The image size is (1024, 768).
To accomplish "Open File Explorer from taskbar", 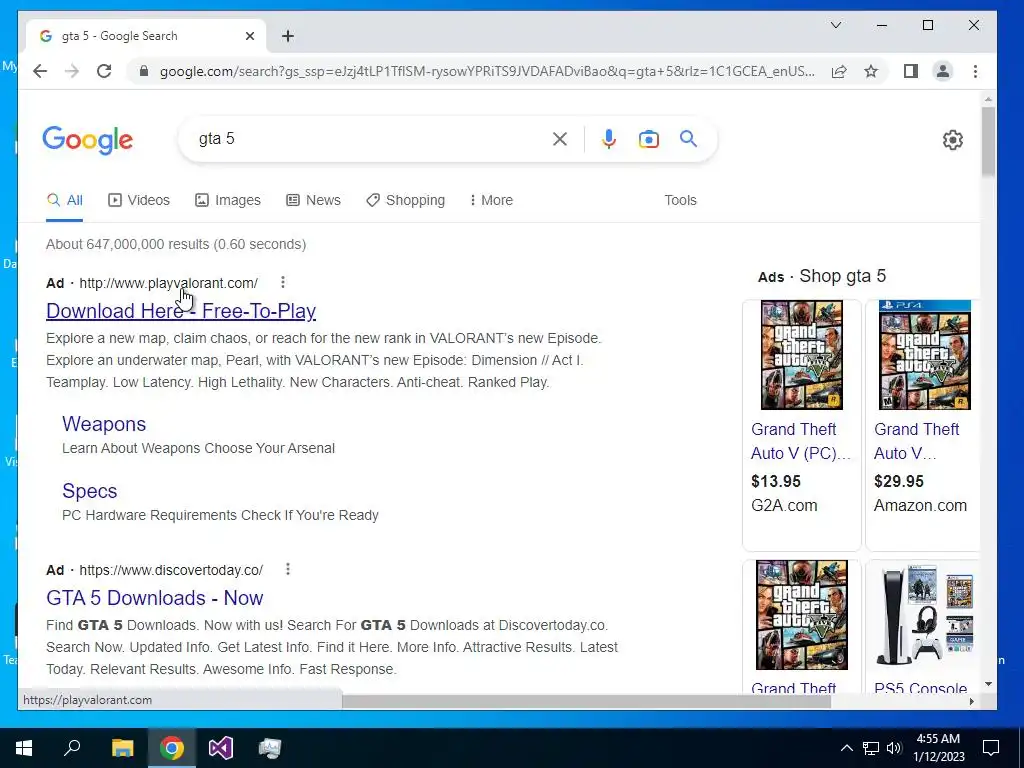I will point(122,748).
